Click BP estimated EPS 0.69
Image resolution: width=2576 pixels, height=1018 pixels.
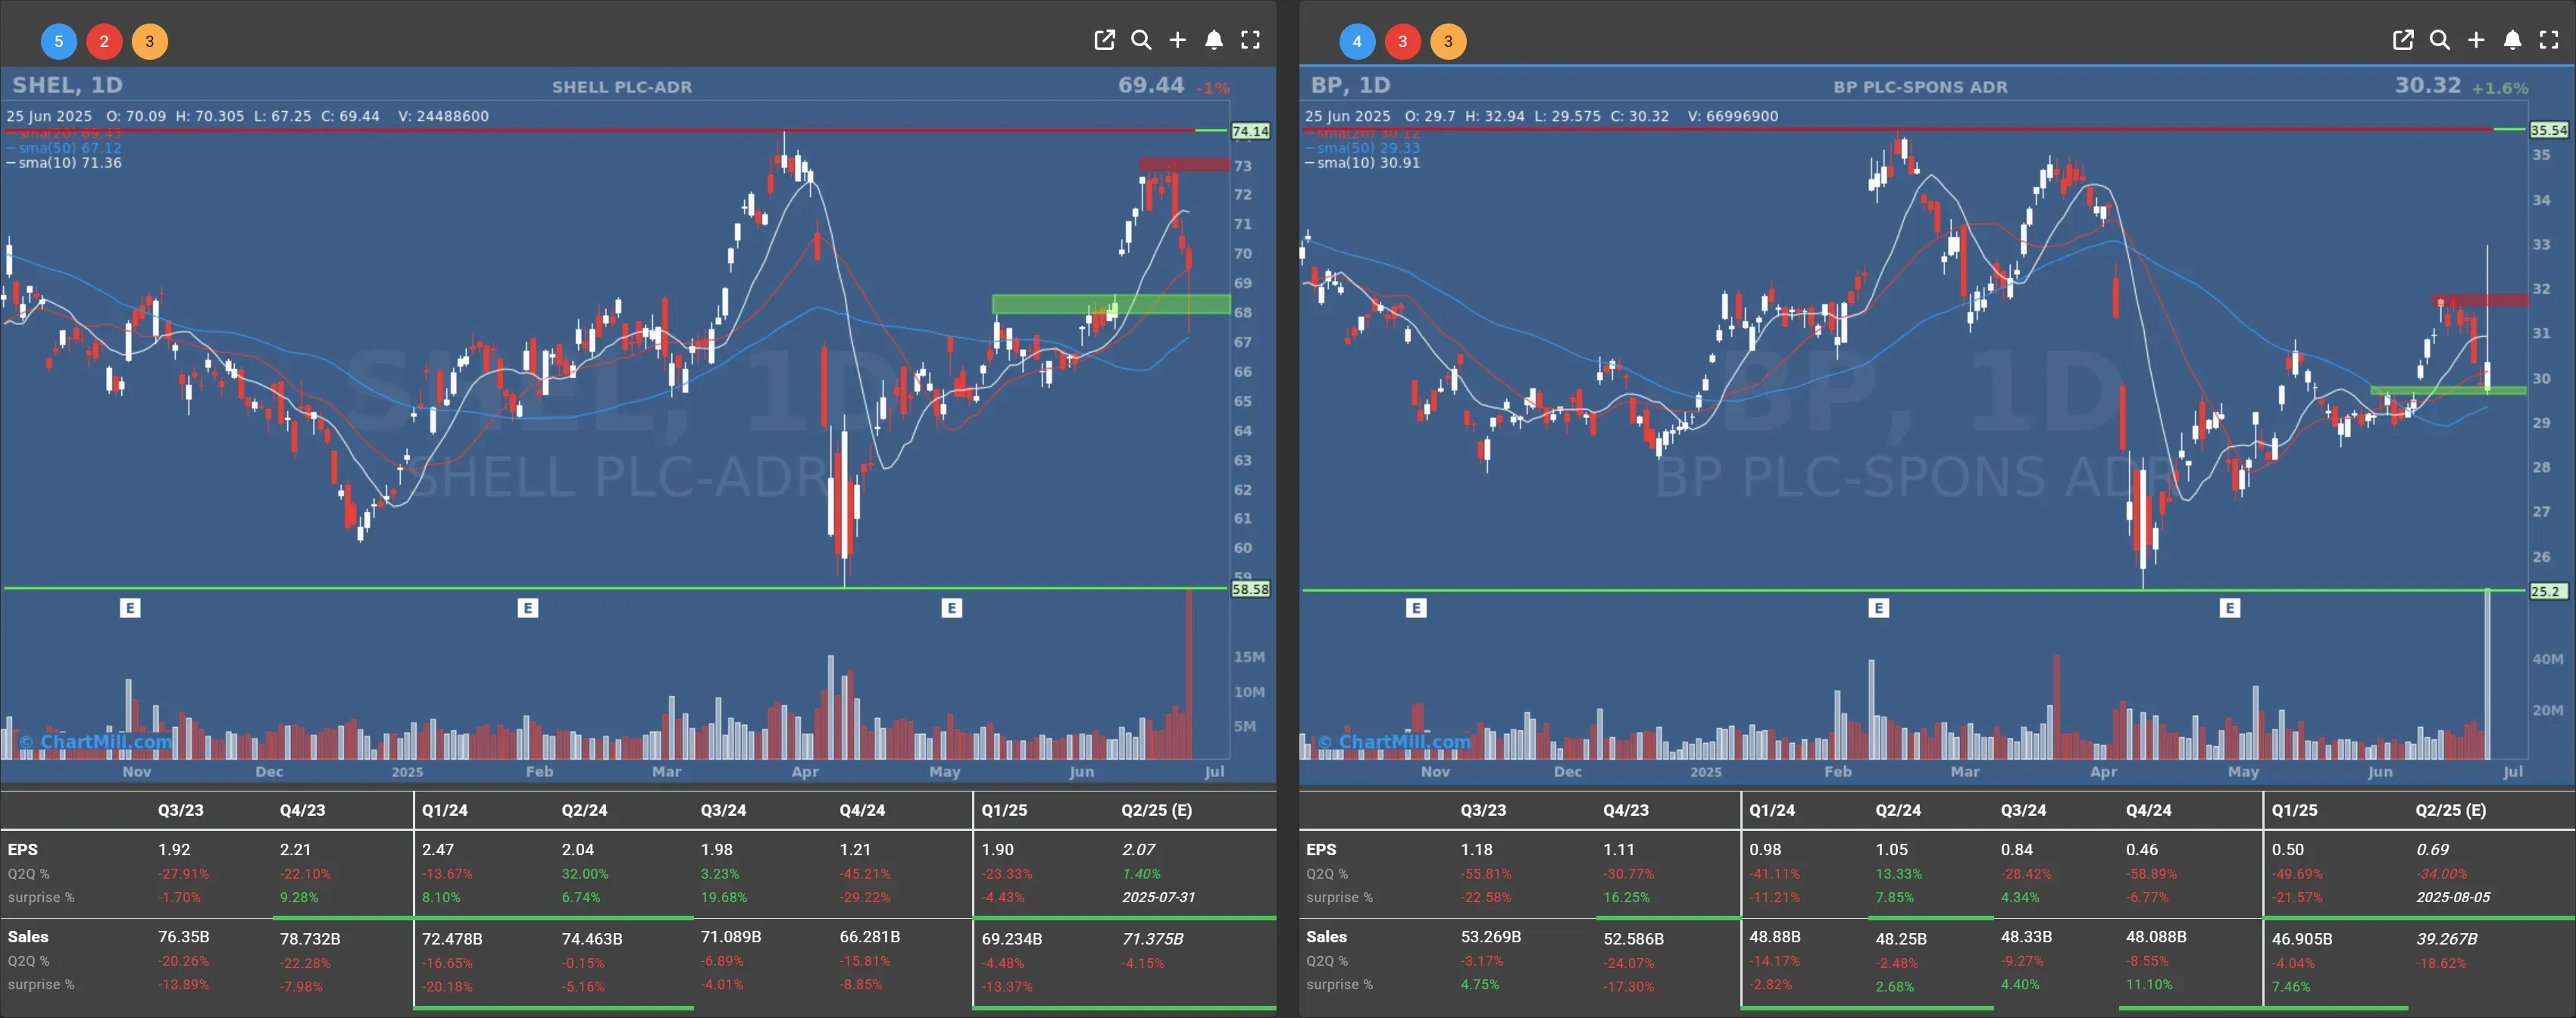click(2433, 849)
